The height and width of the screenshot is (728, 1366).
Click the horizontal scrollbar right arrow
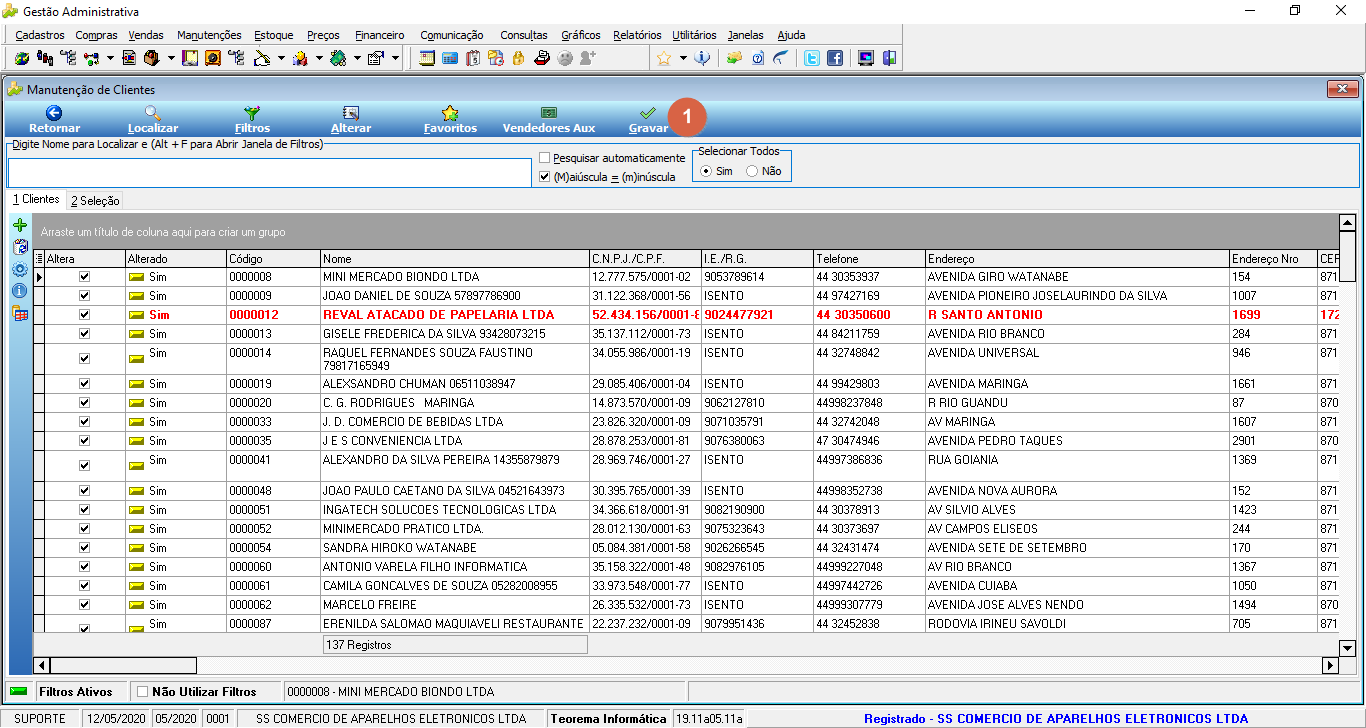(x=1330, y=665)
